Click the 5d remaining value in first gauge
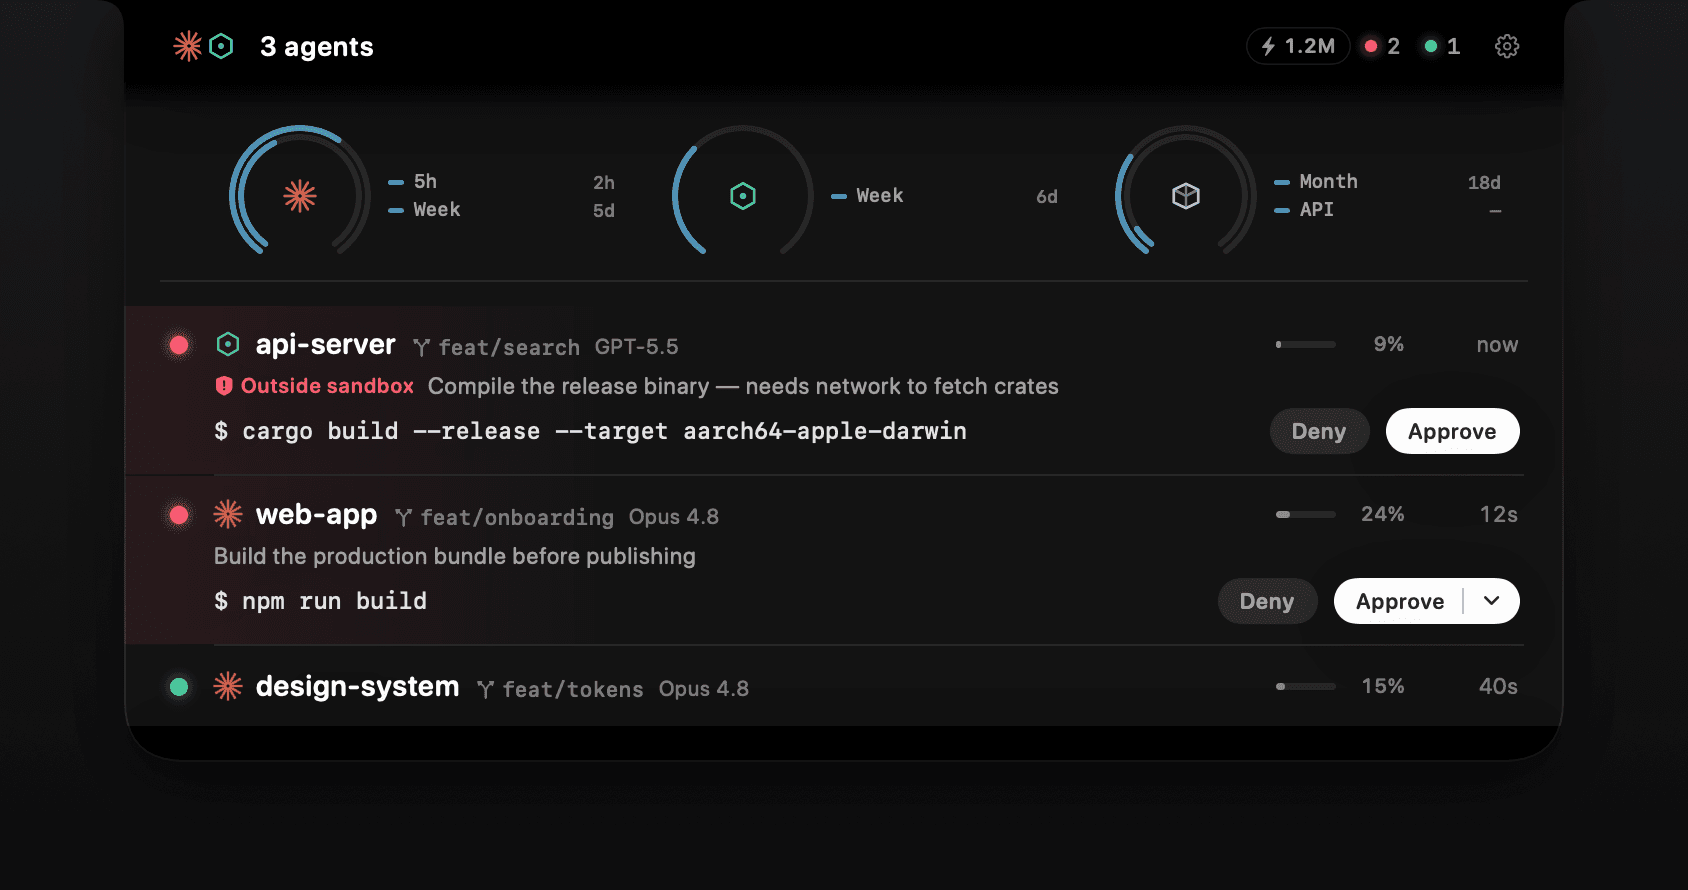1688x890 pixels. [604, 211]
